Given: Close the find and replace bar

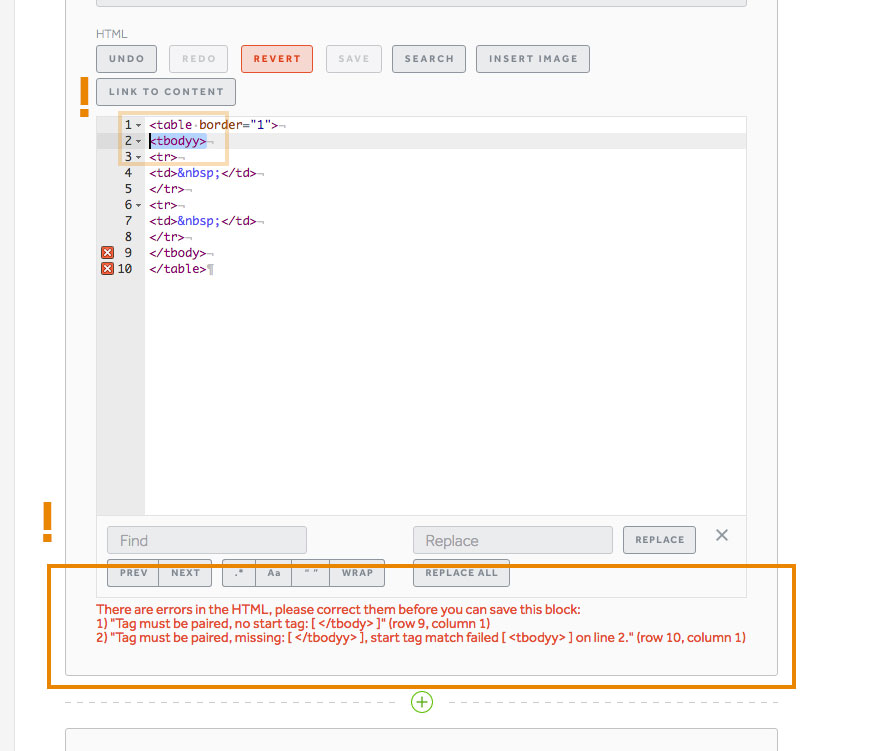Looking at the screenshot, I should [722, 535].
